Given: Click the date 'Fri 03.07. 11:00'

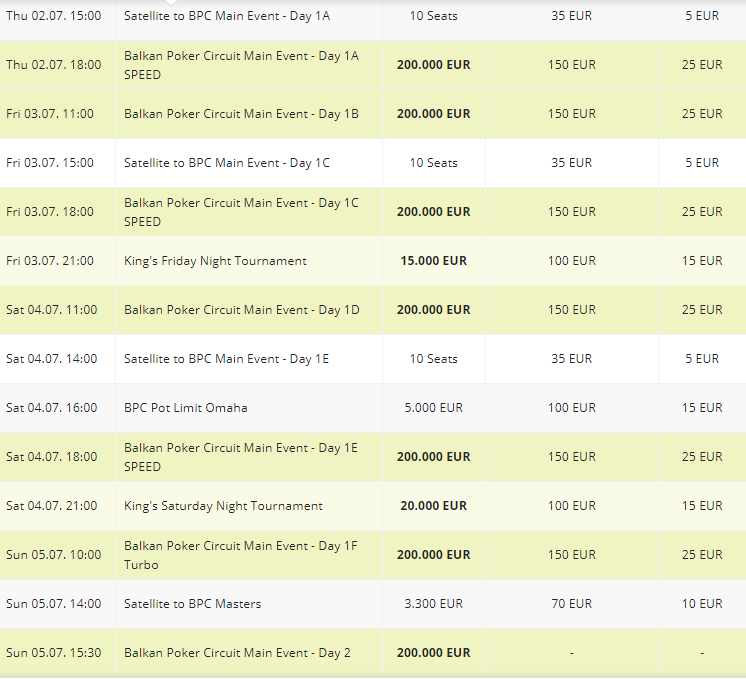Looking at the screenshot, I should (x=50, y=114).
